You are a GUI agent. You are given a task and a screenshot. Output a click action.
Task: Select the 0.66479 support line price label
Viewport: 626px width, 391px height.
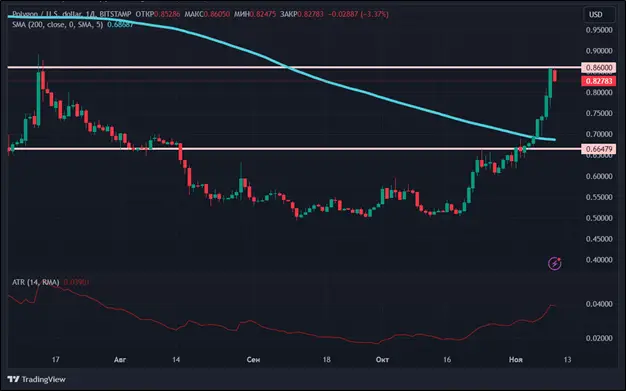click(598, 149)
